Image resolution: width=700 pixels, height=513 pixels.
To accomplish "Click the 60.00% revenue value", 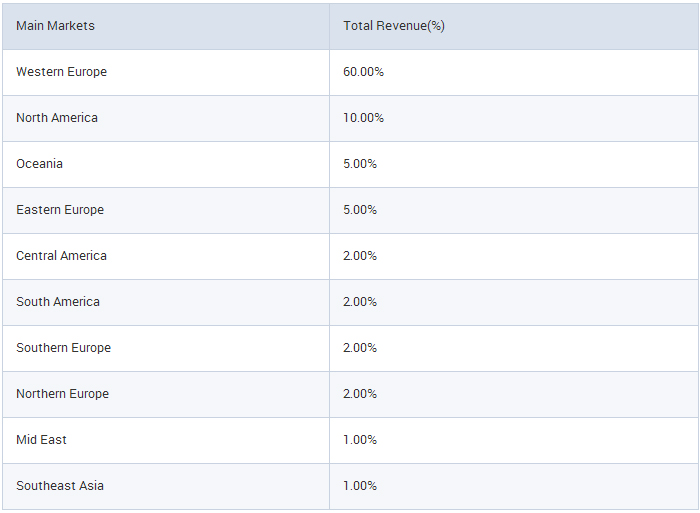I will tap(363, 72).
